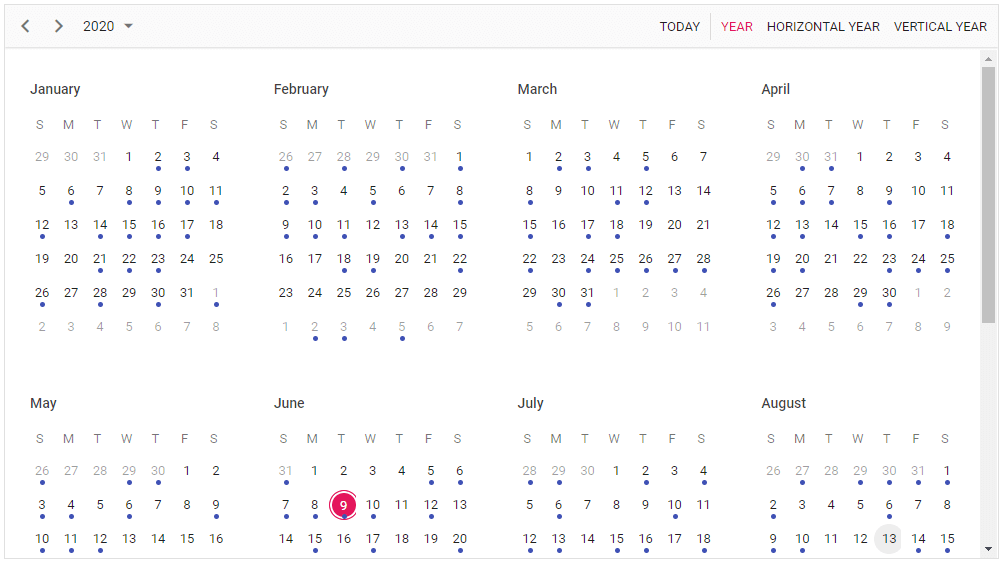Image resolution: width=1004 pixels, height=564 pixels.
Task: Switch to Horizontal Year view
Action: (x=823, y=27)
